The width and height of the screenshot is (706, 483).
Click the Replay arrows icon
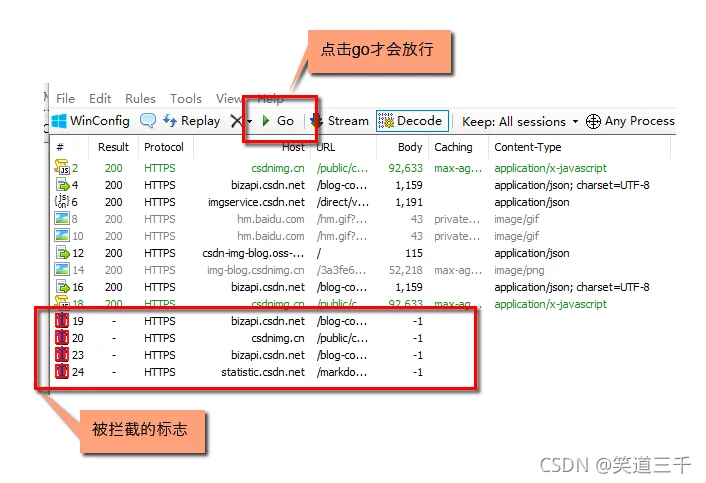(170, 120)
